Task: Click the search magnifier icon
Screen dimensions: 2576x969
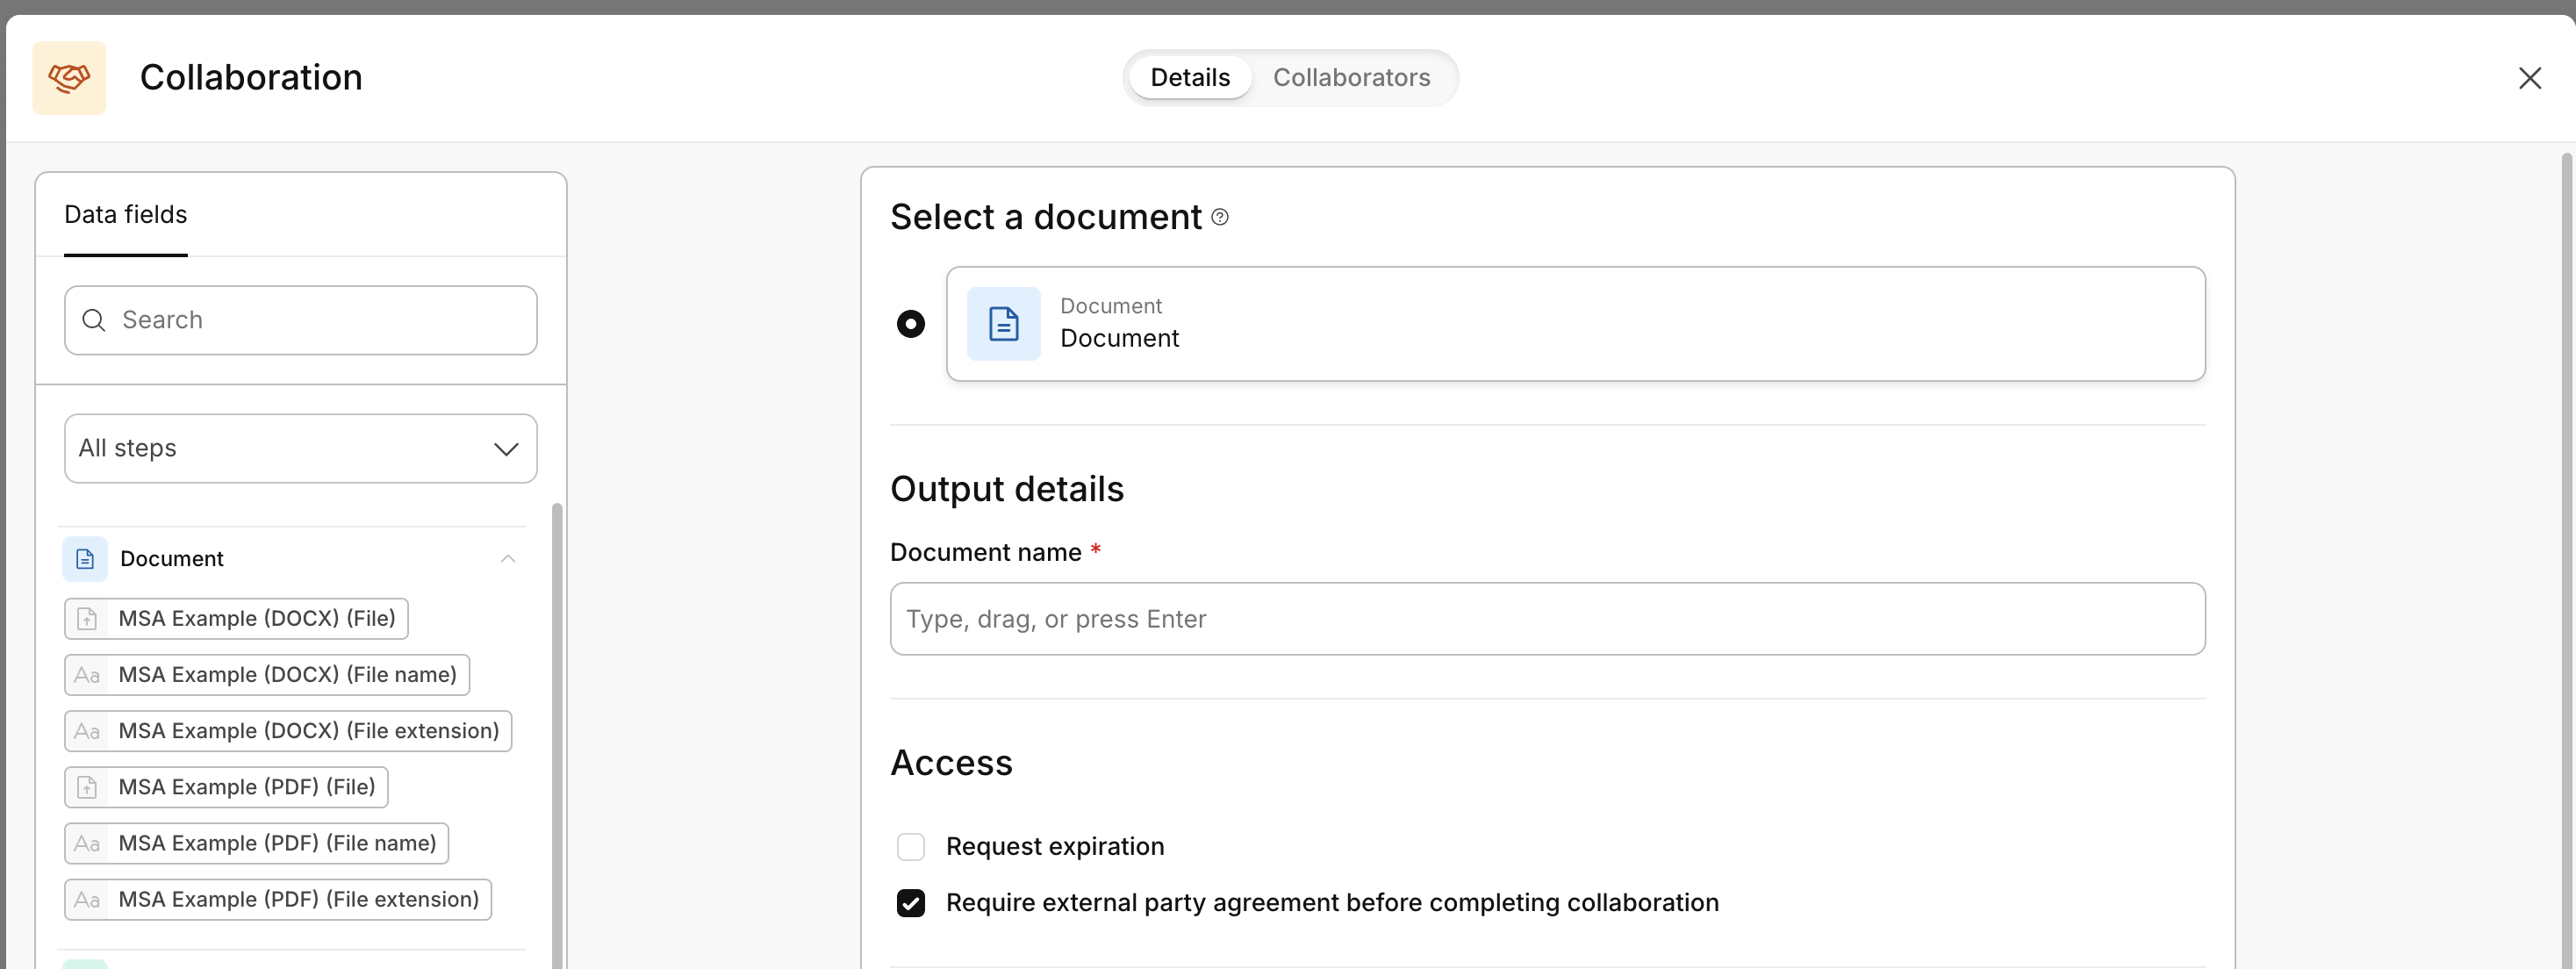Action: pyautogui.click(x=94, y=320)
